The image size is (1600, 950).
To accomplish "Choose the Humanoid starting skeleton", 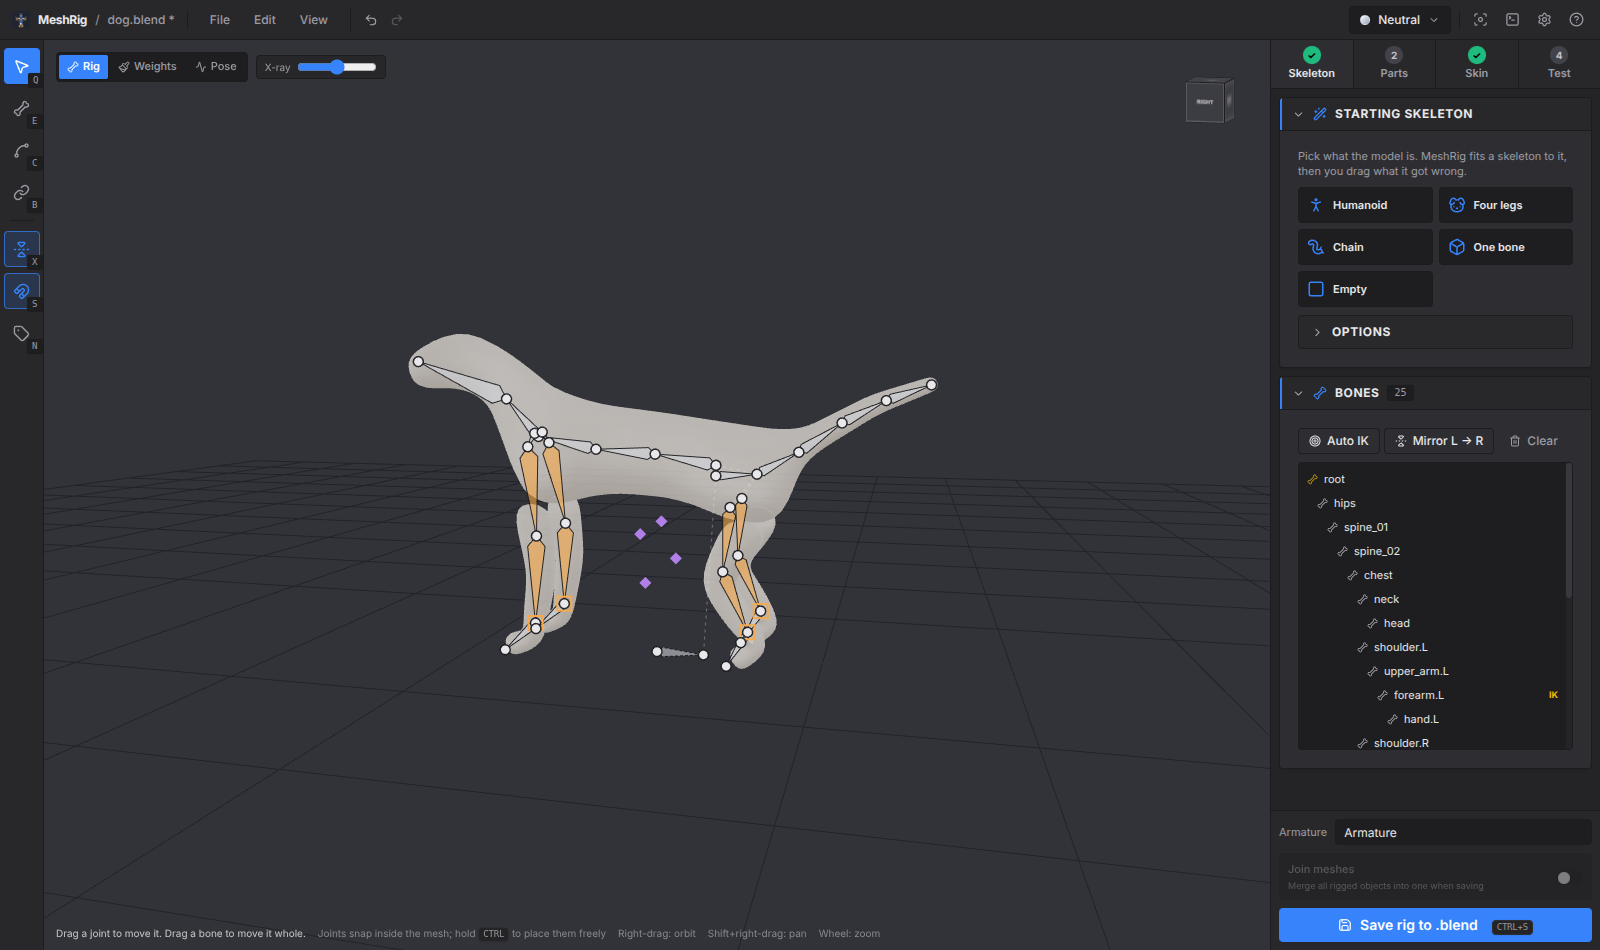I will pyautogui.click(x=1365, y=205).
